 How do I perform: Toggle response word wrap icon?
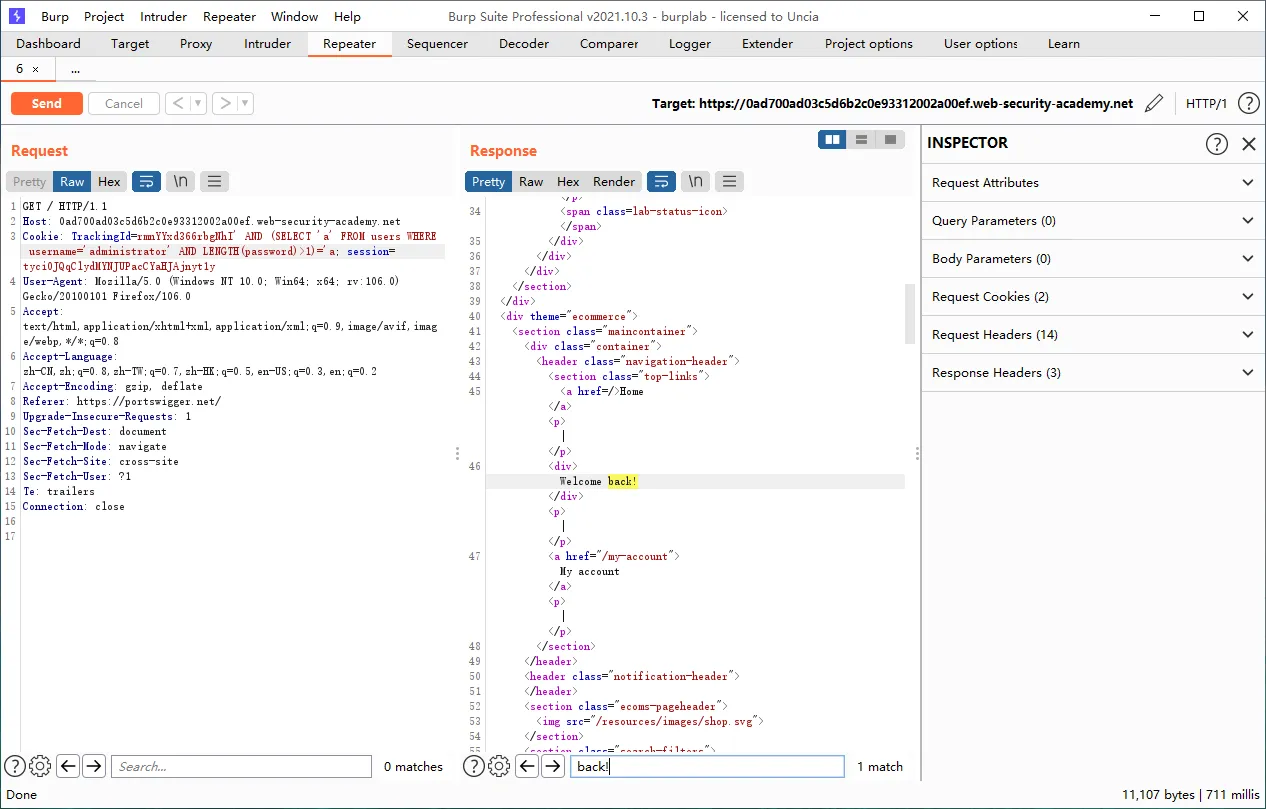pyautogui.click(x=662, y=181)
